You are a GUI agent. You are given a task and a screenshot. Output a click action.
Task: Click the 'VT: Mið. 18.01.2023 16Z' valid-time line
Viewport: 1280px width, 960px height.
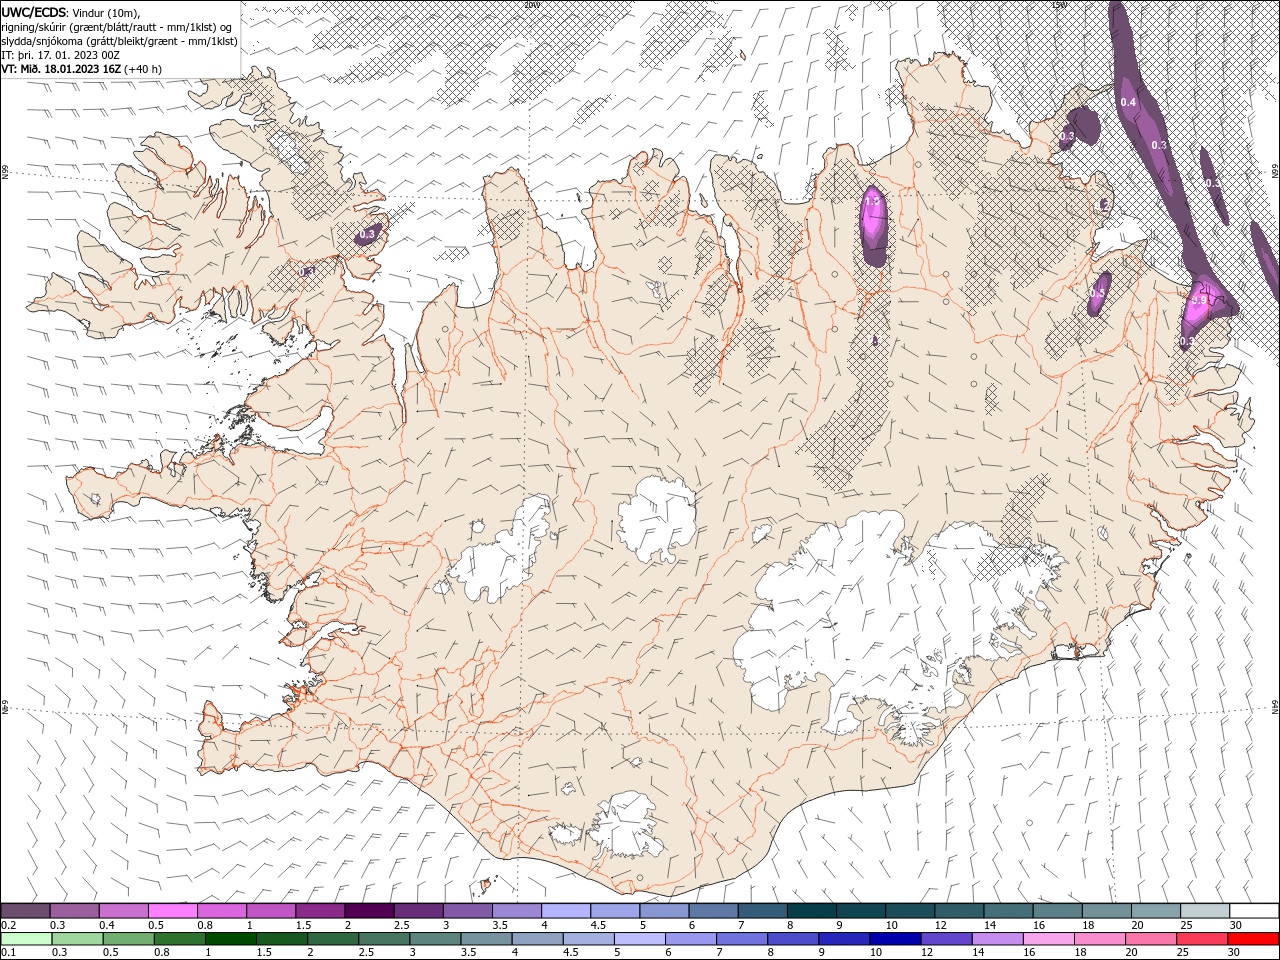click(x=81, y=69)
